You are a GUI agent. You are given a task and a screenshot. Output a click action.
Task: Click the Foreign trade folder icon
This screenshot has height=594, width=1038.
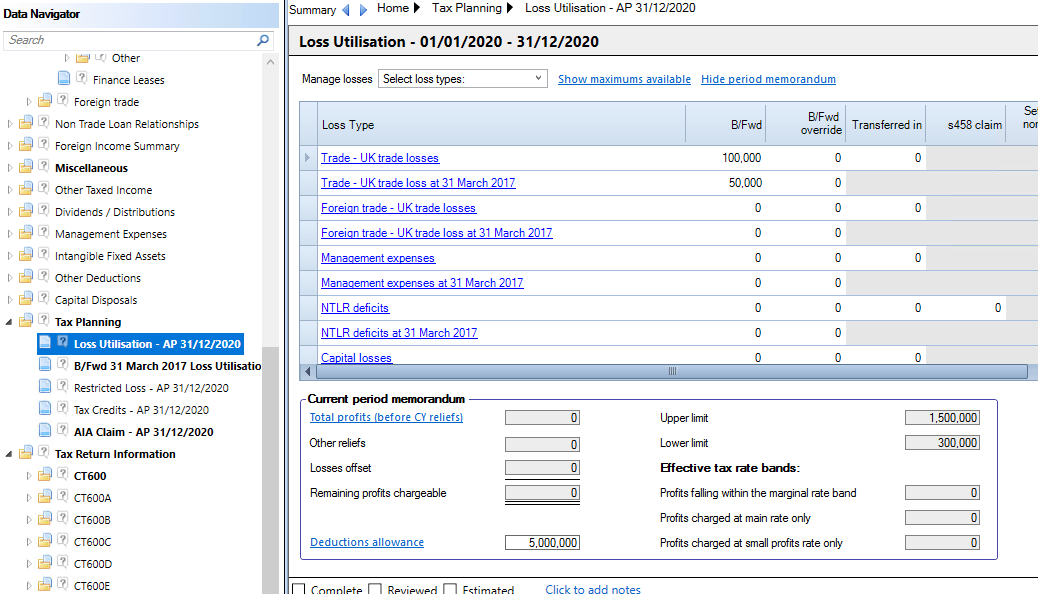(45, 102)
